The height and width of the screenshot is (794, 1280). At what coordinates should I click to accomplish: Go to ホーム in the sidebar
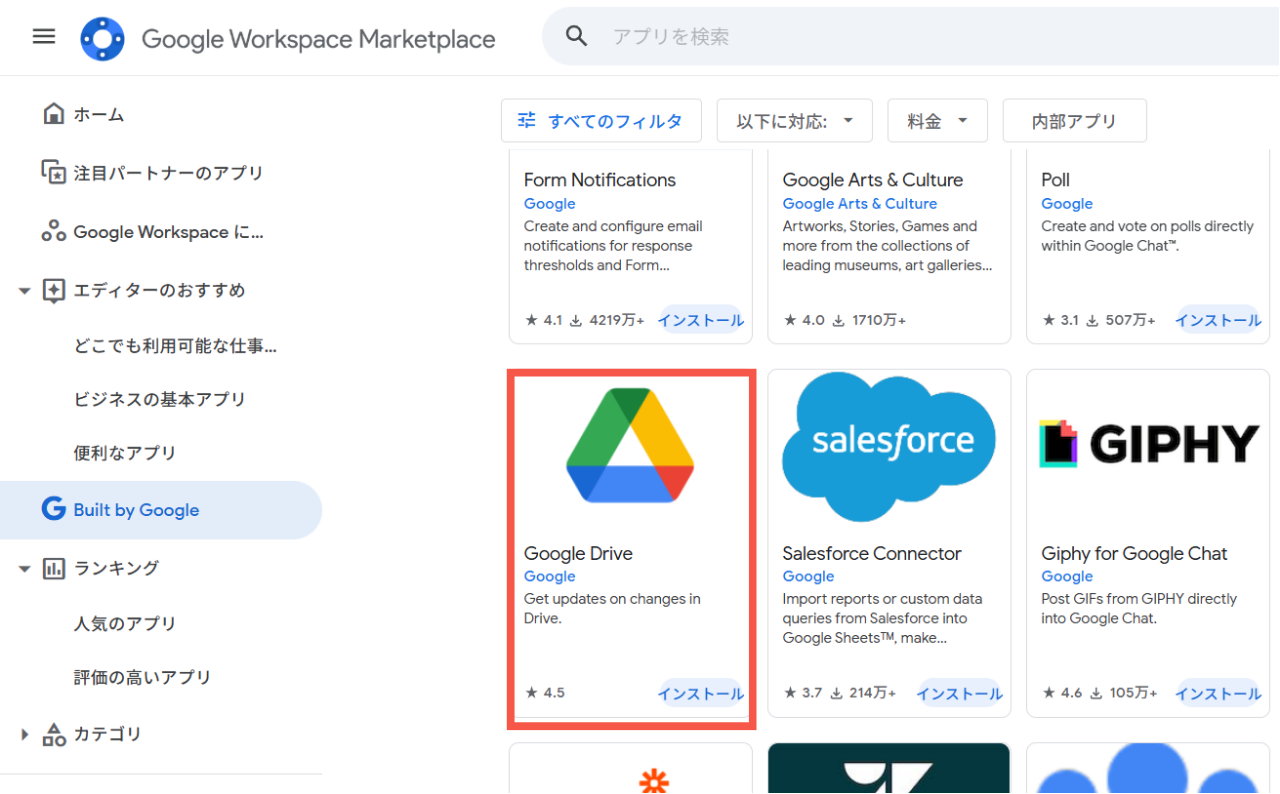coord(98,115)
